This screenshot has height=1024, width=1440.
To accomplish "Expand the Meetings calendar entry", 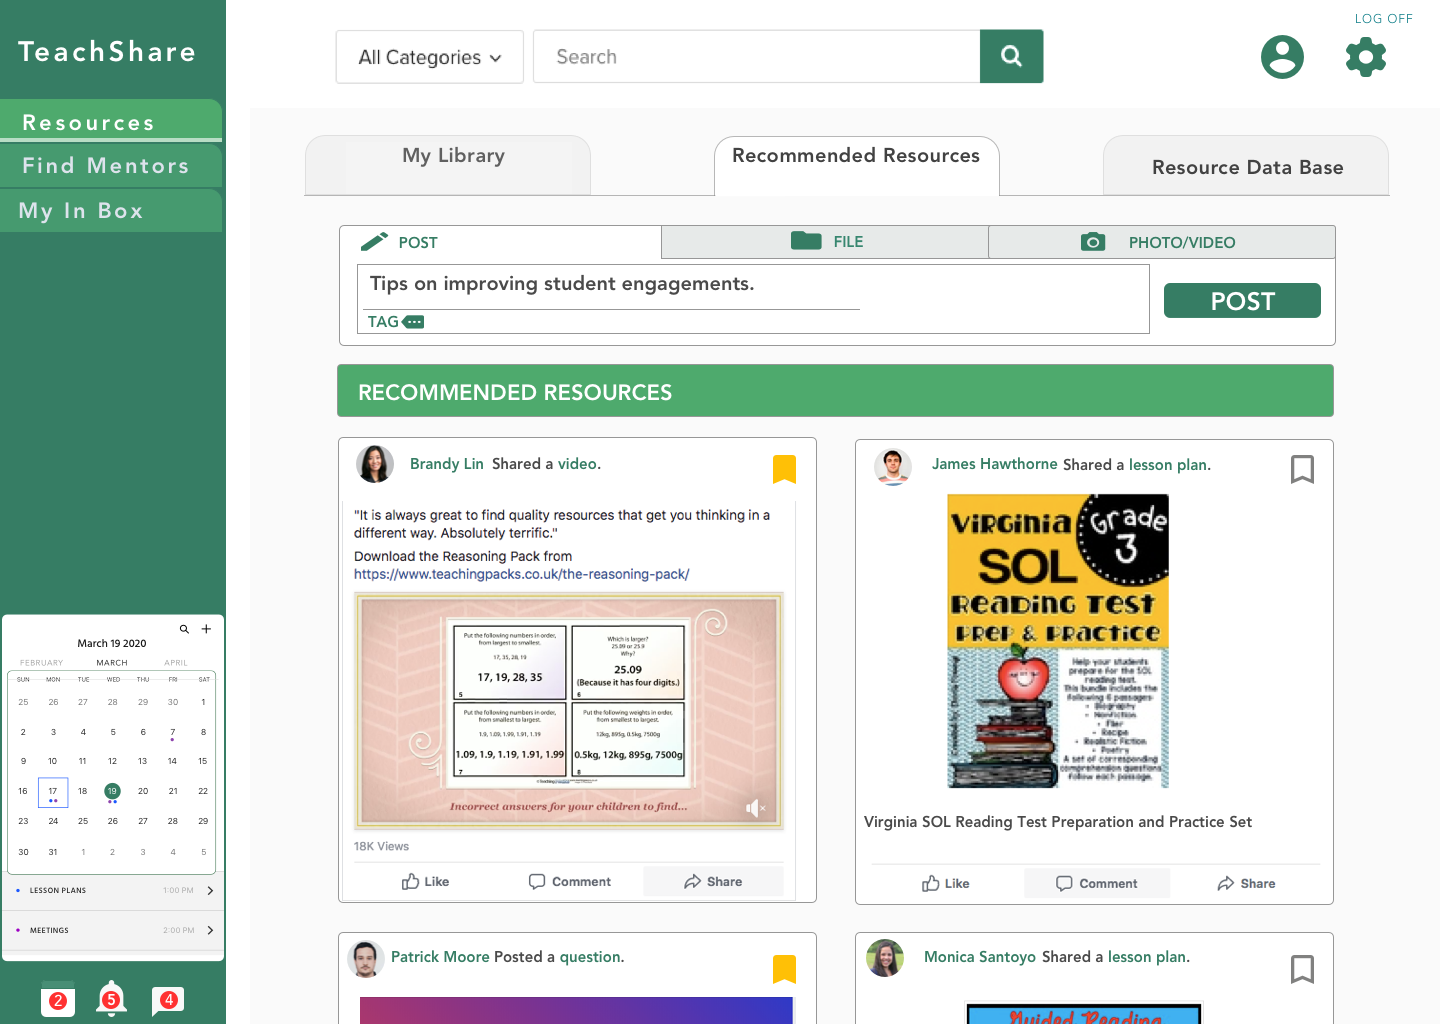I will click(210, 930).
